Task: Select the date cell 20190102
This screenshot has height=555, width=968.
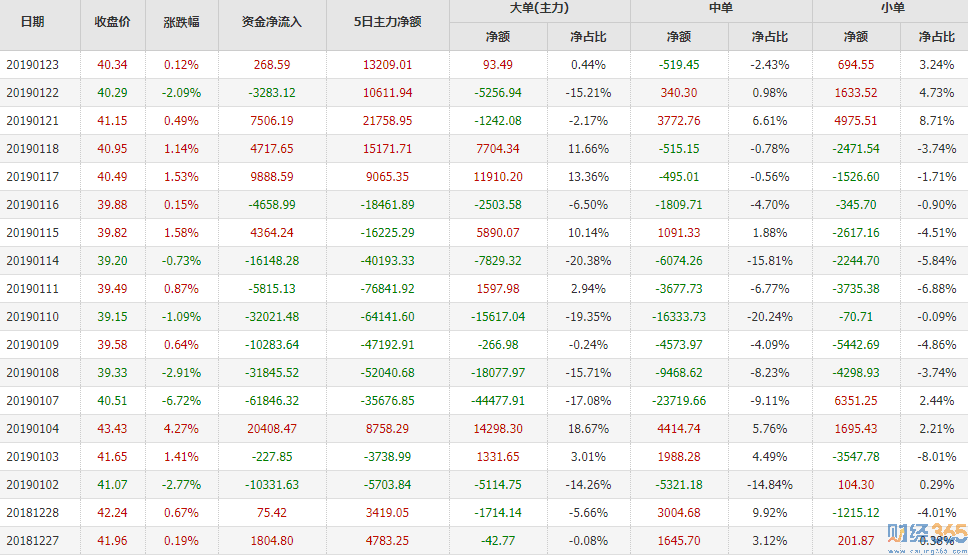Action: 33,485
